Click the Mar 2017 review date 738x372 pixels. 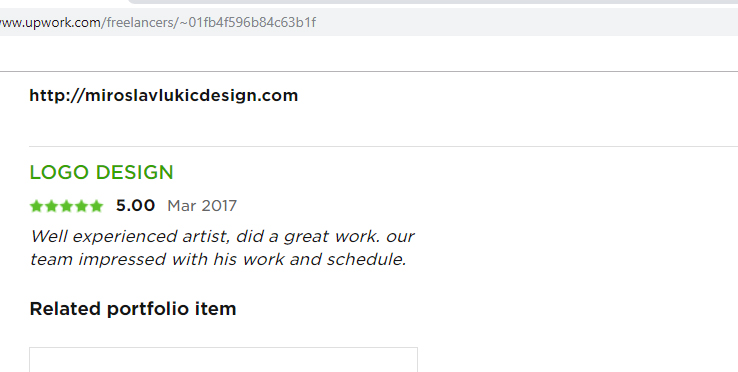[x=202, y=206]
